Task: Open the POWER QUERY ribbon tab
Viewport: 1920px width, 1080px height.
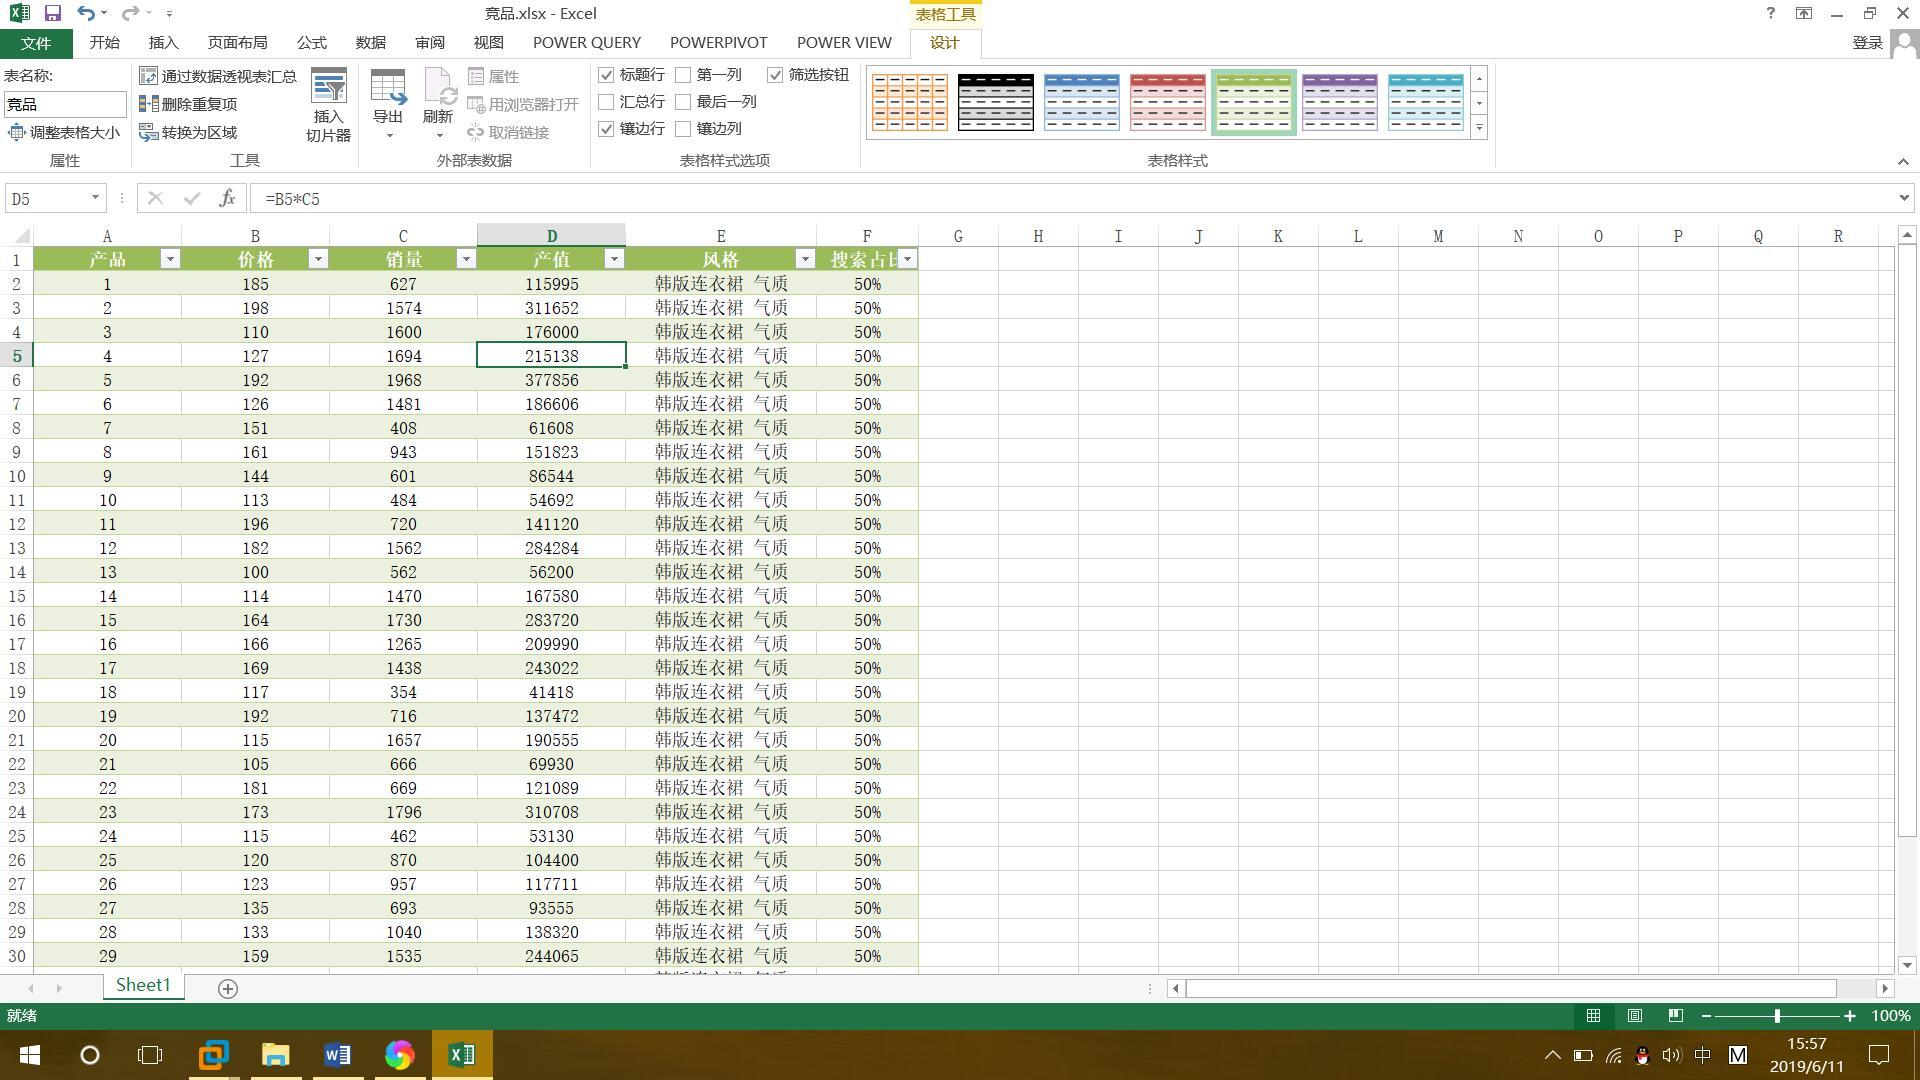Action: (x=586, y=42)
